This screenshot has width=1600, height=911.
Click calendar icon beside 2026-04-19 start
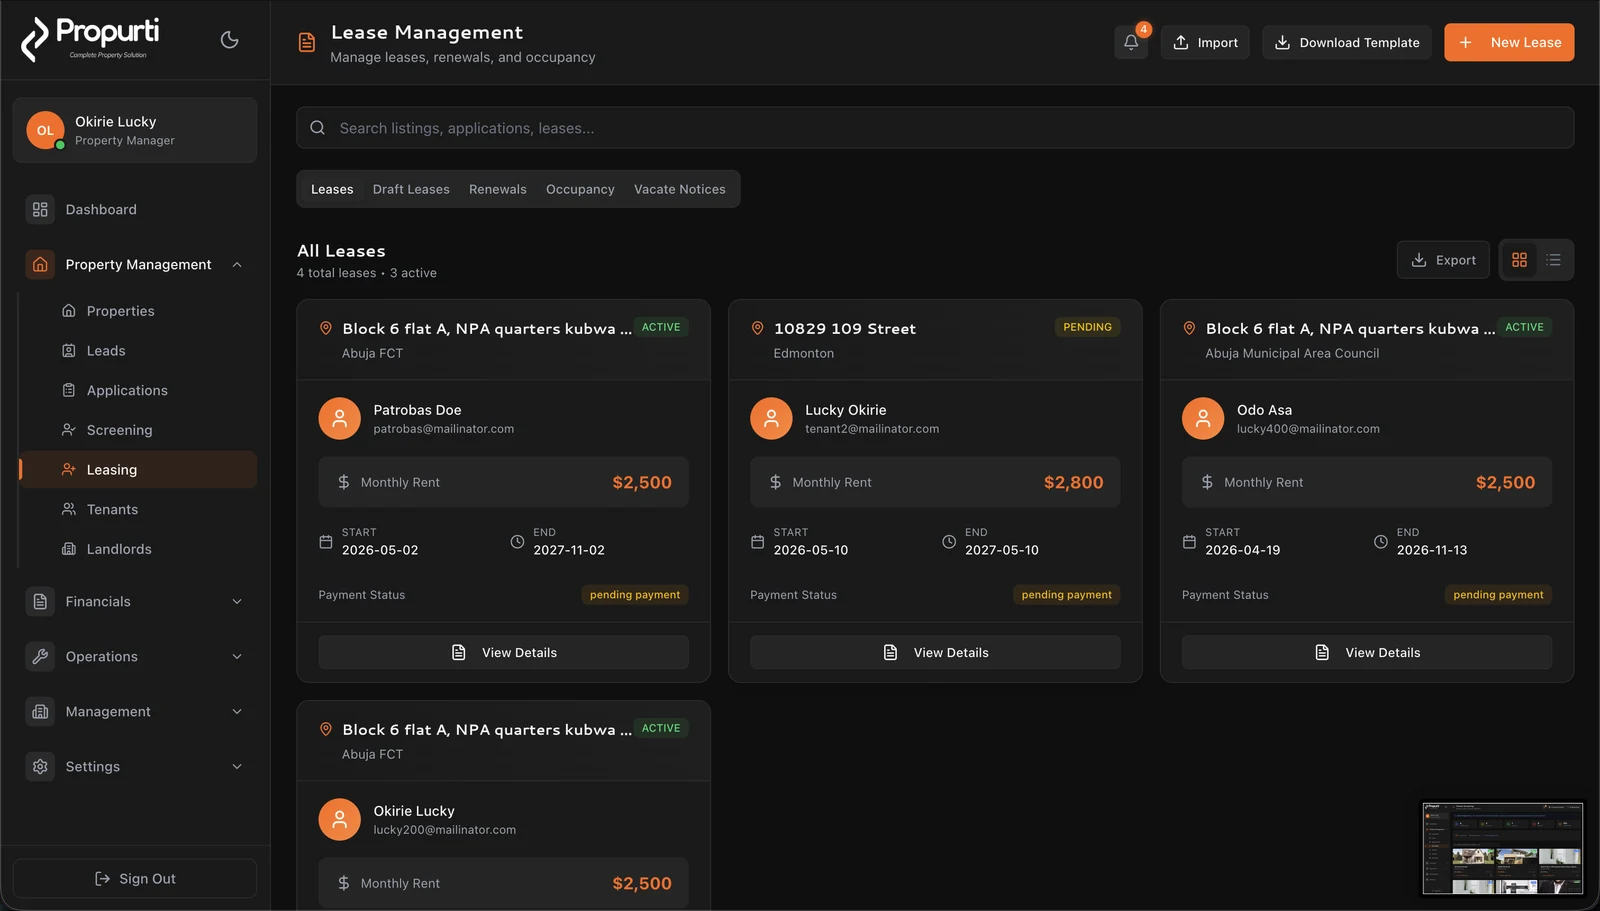(1189, 542)
